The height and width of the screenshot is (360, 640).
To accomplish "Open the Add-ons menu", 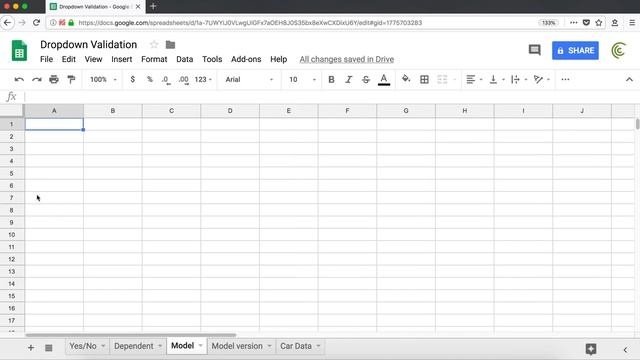I will click(x=246, y=59).
